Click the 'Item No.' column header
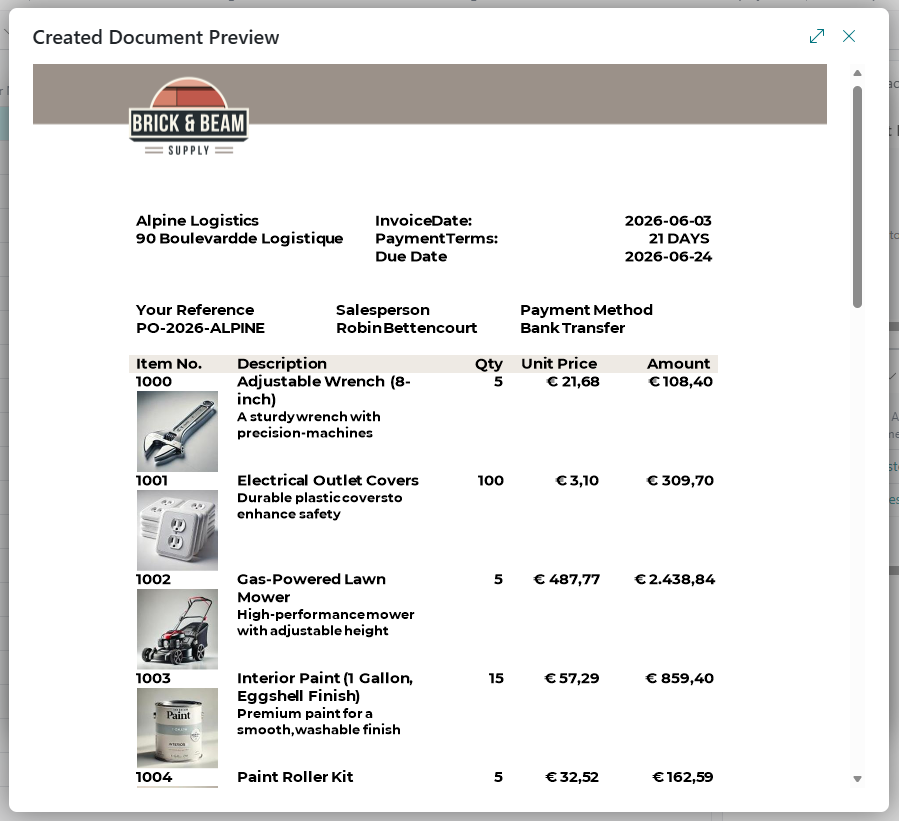Viewport: 899px width, 821px height. pyautogui.click(x=169, y=363)
